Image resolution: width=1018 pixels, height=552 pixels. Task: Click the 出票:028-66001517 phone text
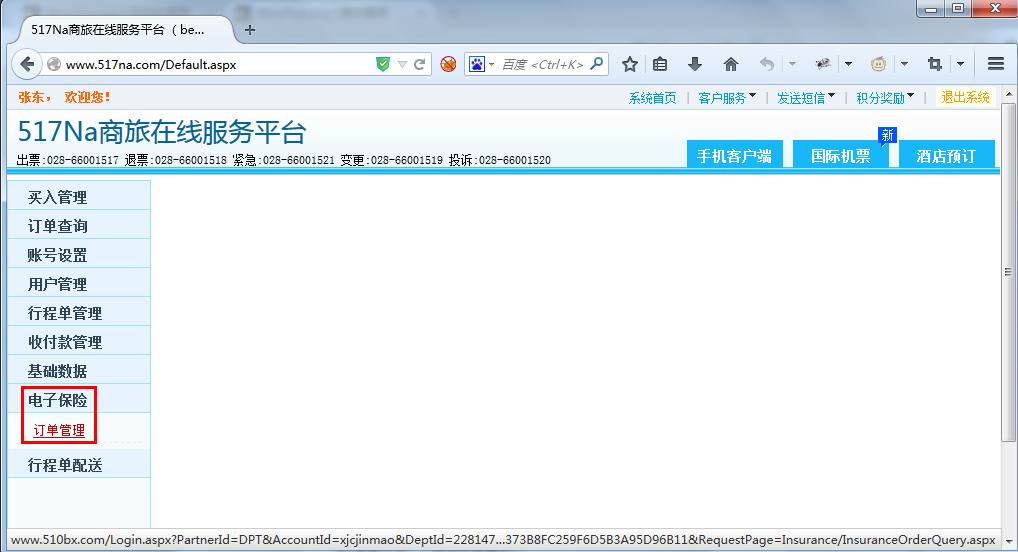68,160
